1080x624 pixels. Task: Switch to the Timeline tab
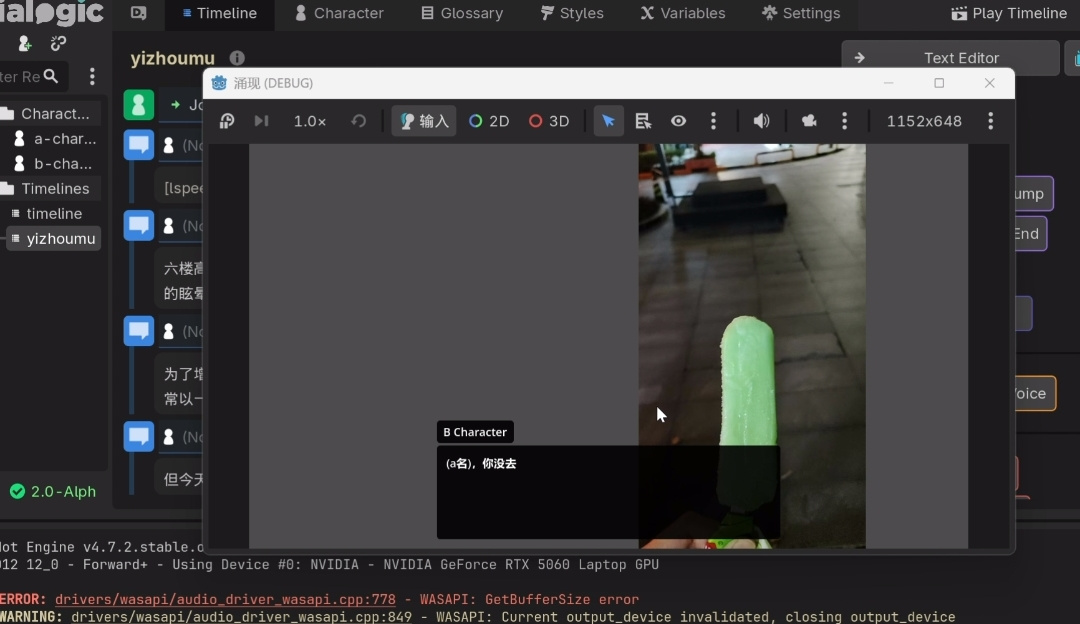(220, 13)
